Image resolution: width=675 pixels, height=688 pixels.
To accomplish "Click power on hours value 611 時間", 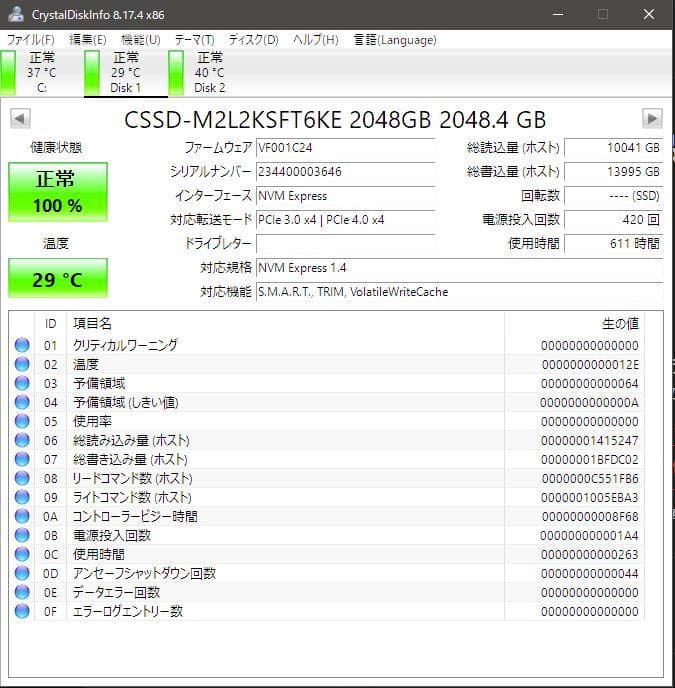I will pyautogui.click(x=614, y=244).
